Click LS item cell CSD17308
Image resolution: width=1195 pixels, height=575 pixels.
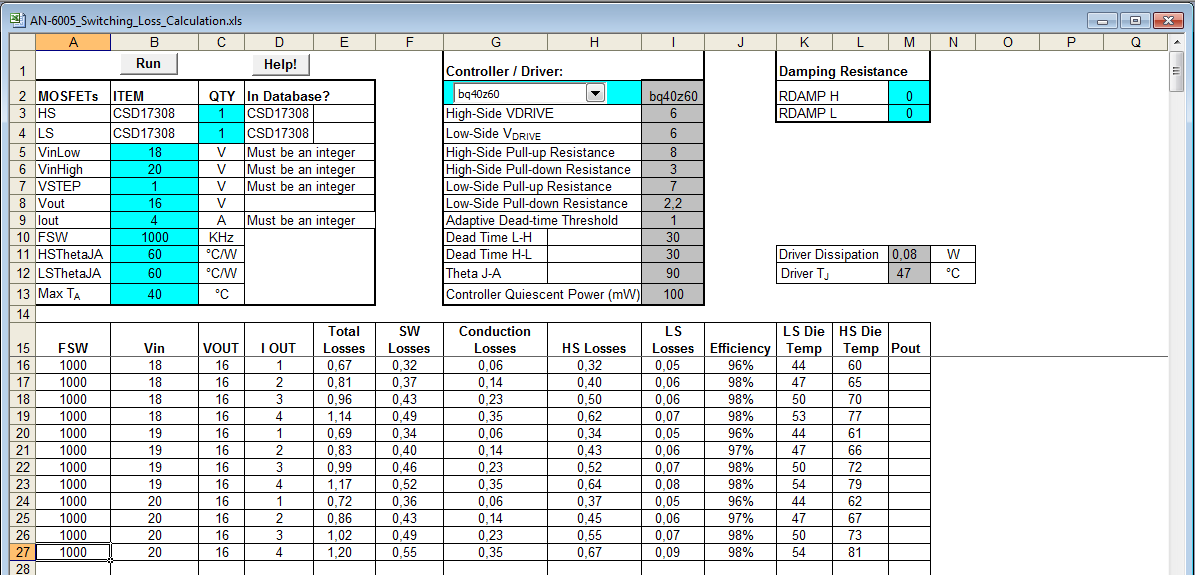click(155, 133)
